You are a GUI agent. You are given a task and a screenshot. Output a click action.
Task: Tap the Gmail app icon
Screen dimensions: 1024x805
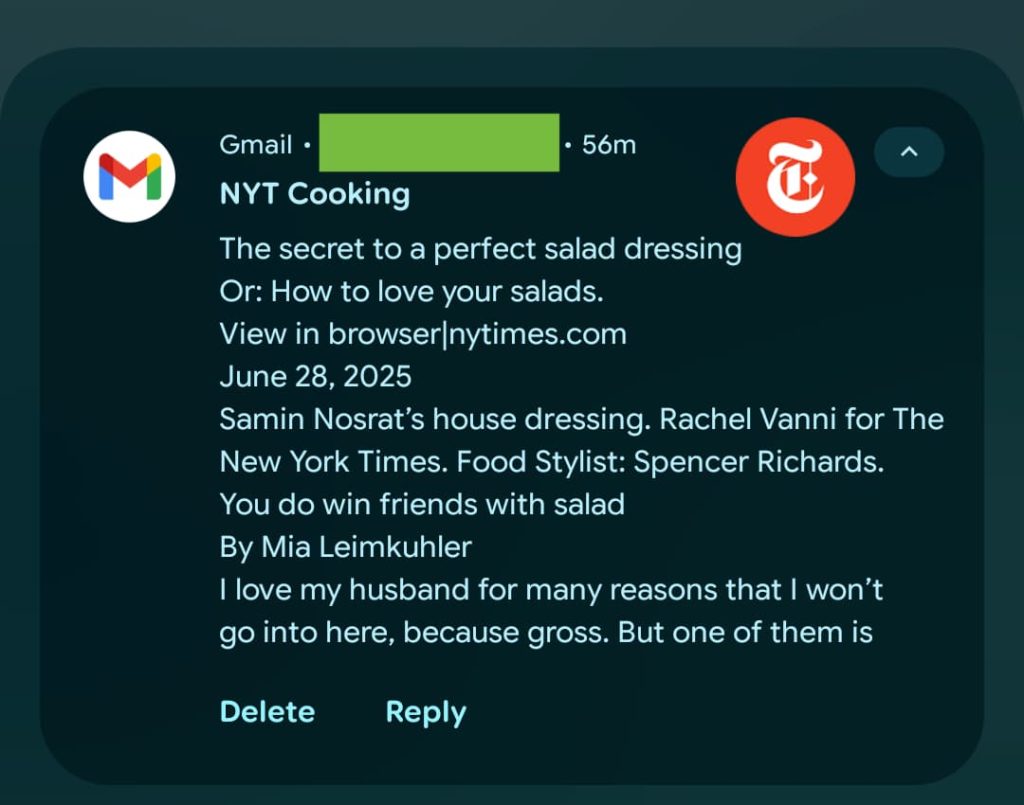129,175
